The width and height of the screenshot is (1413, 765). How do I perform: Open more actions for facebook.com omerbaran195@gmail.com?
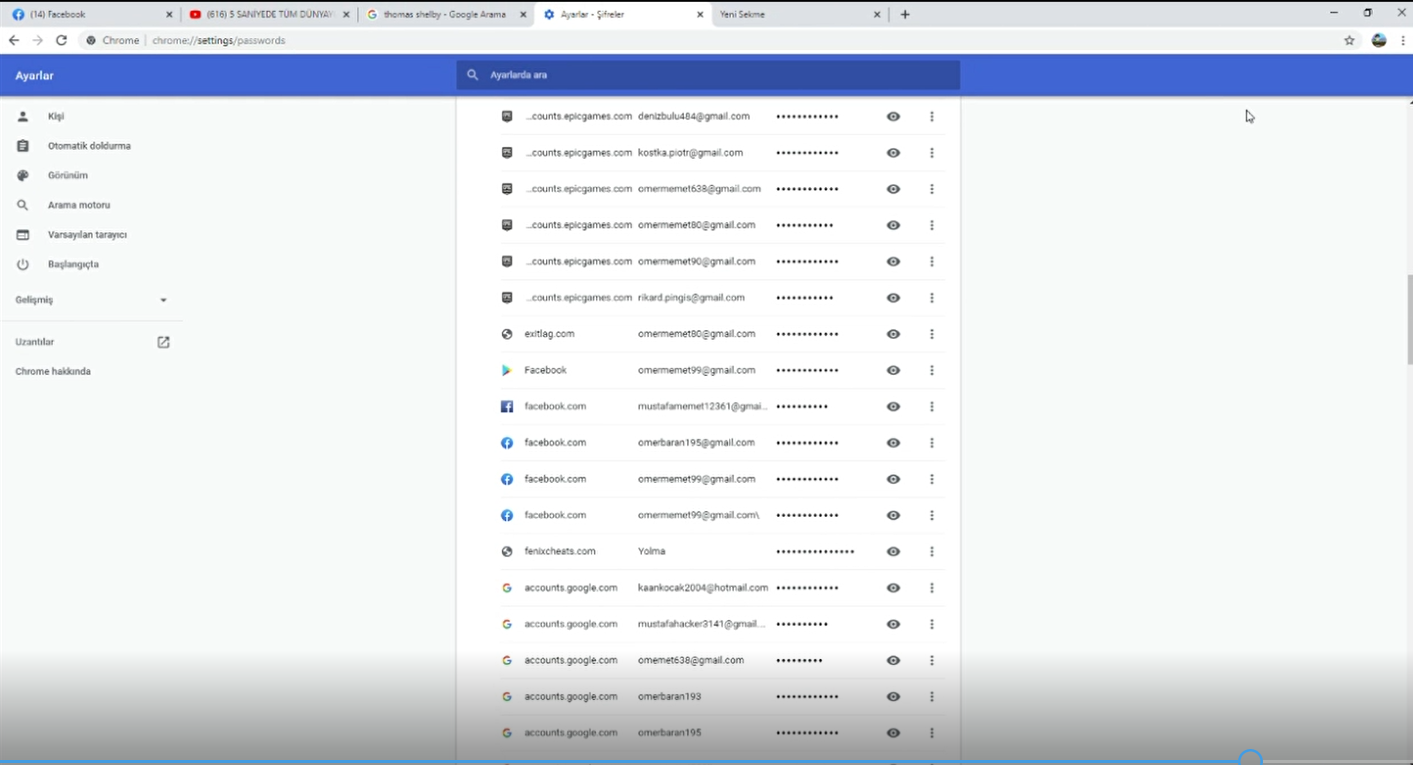pos(932,443)
